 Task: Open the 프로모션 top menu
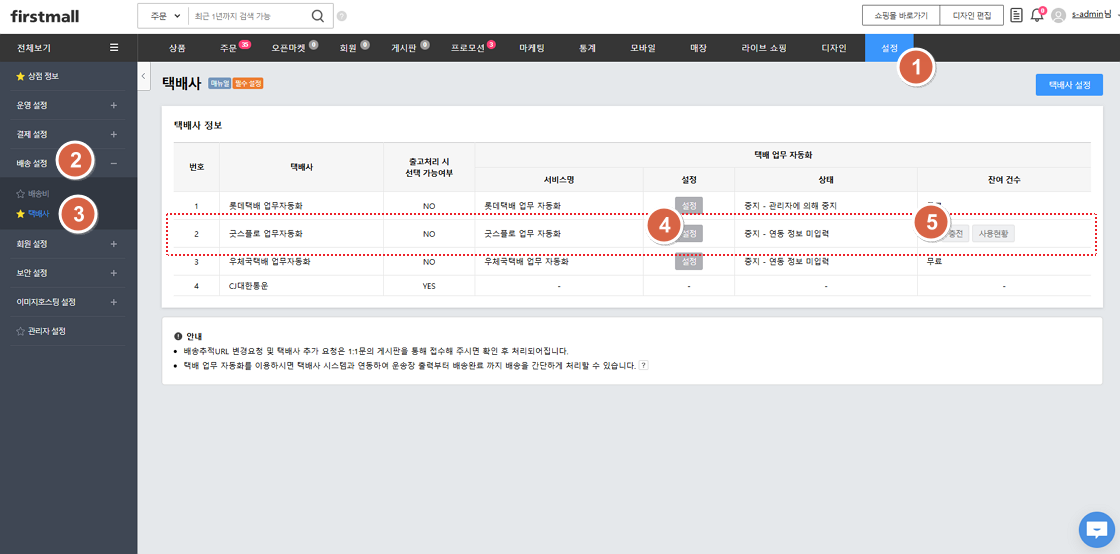tap(468, 49)
